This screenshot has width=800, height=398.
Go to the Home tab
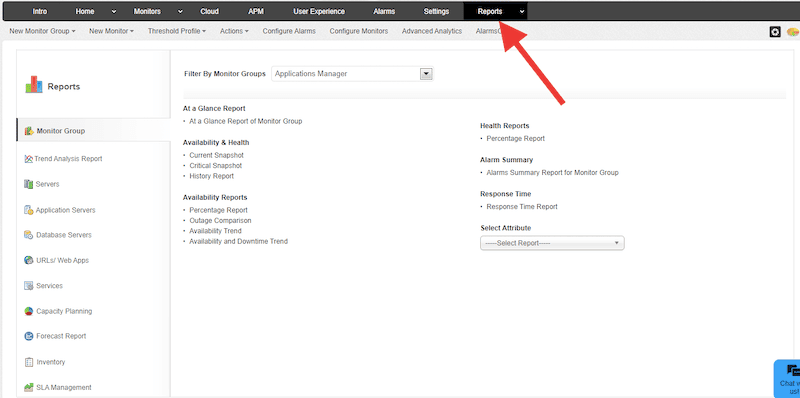[x=85, y=11]
